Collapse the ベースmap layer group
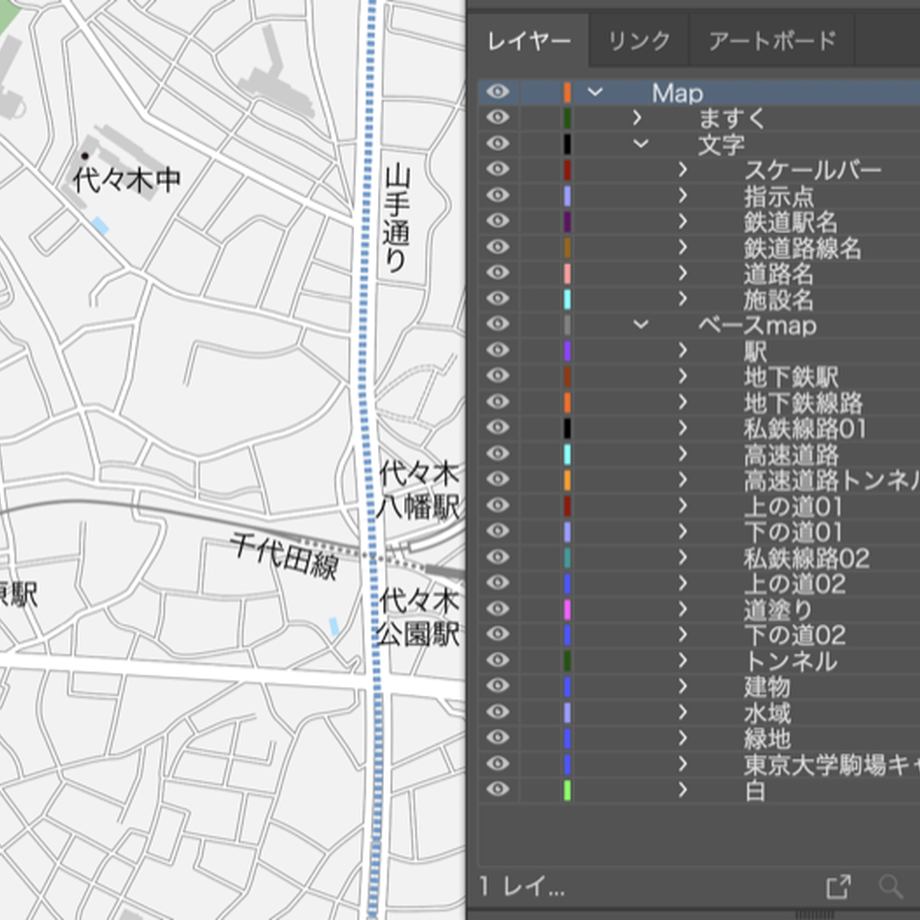920x920 pixels. (641, 324)
